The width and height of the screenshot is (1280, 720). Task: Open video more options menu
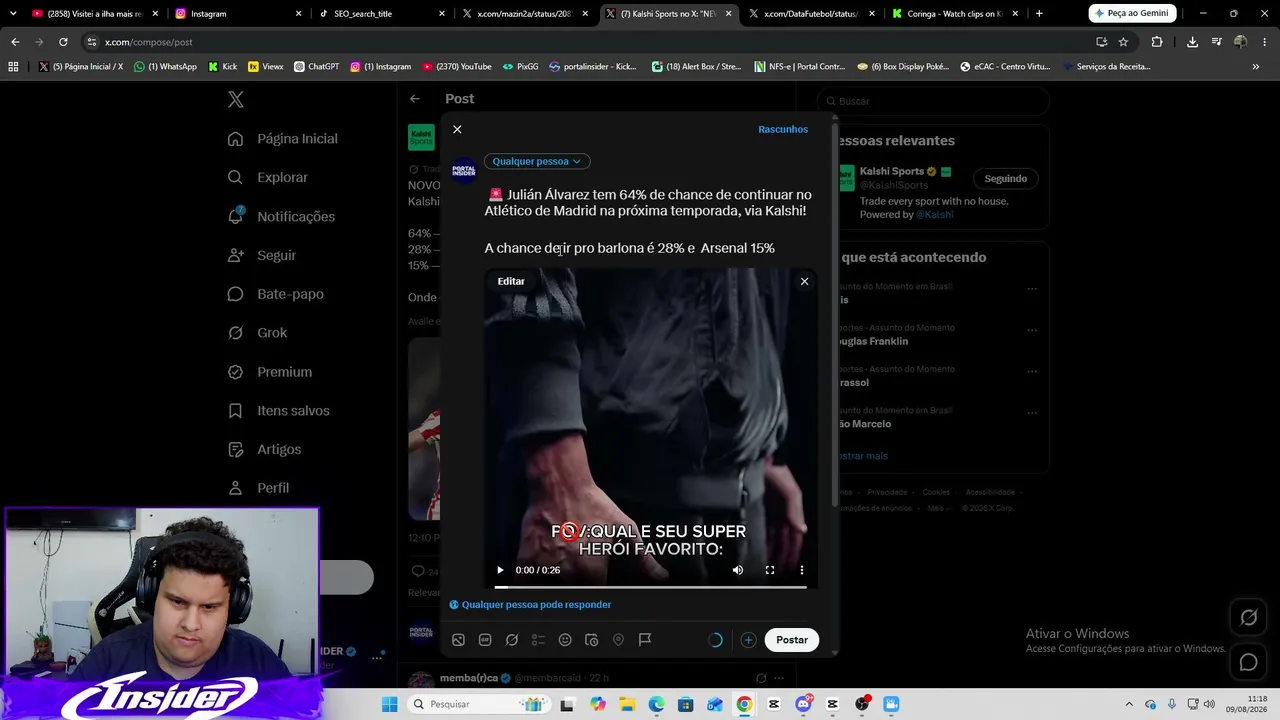801,570
